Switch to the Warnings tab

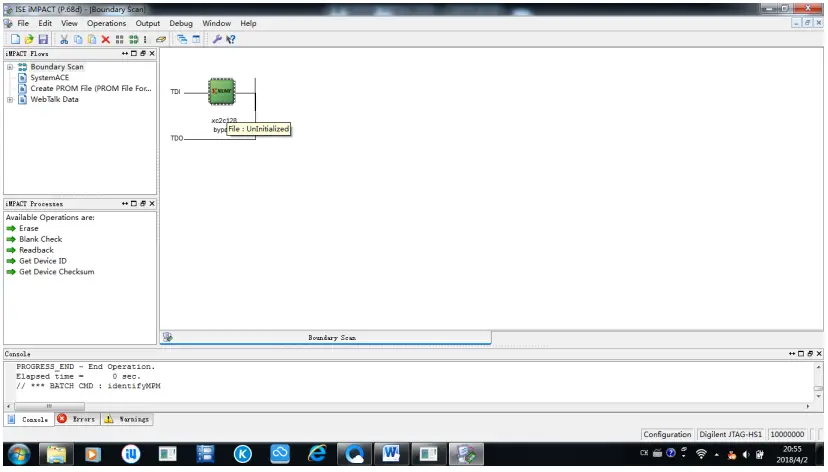(x=127, y=419)
